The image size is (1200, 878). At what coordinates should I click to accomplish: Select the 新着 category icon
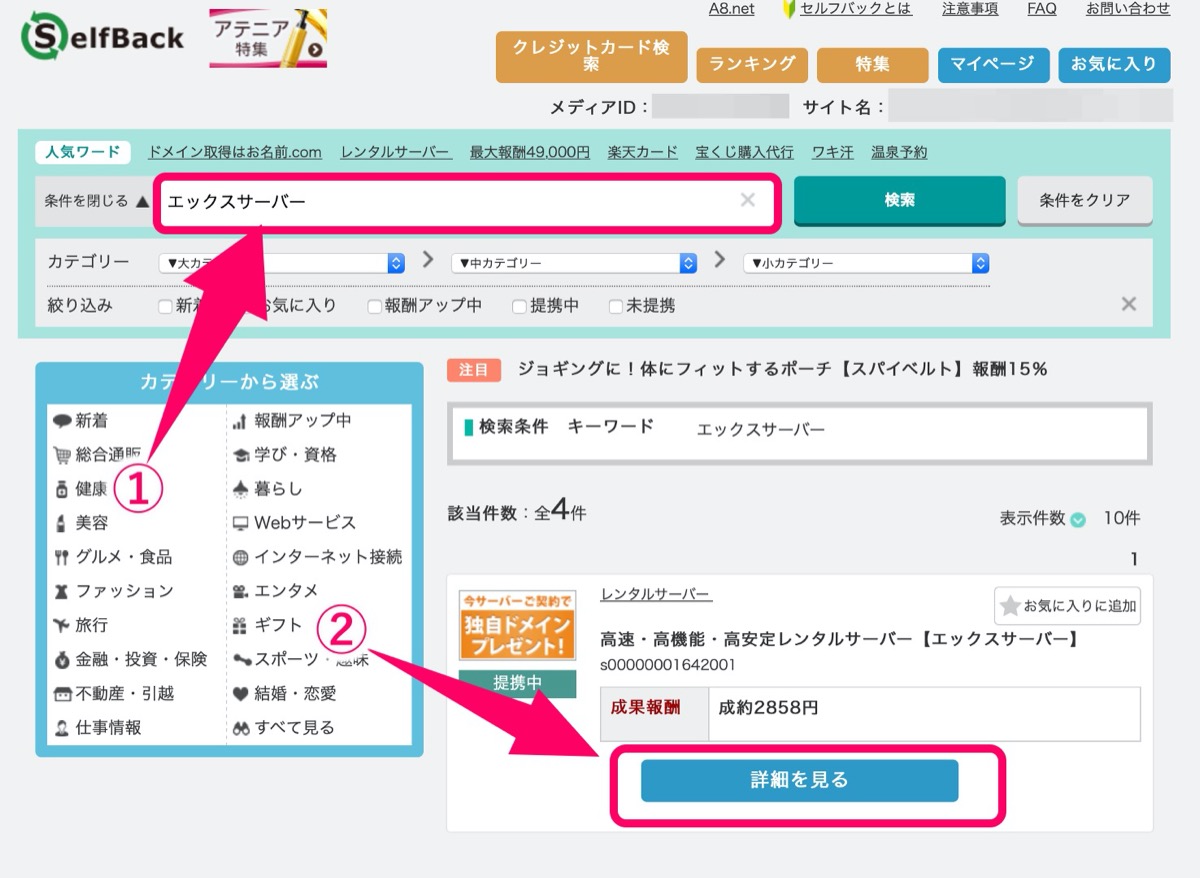click(62, 421)
